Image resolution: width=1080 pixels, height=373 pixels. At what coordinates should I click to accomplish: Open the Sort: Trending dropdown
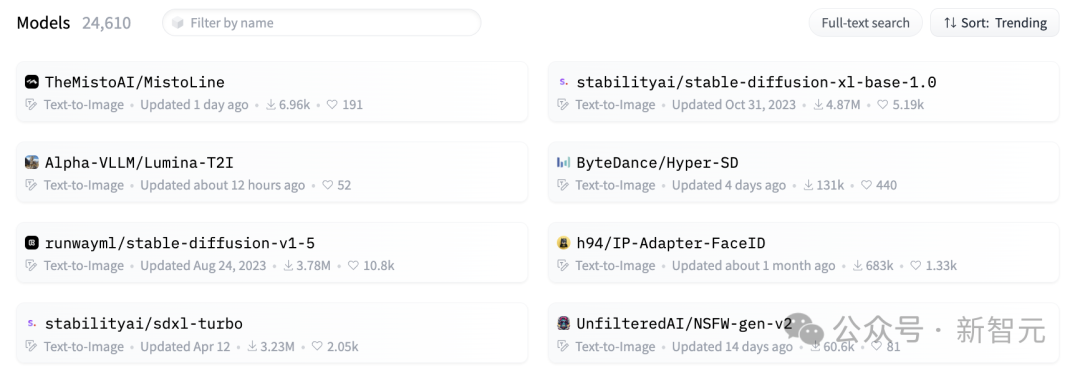[995, 23]
